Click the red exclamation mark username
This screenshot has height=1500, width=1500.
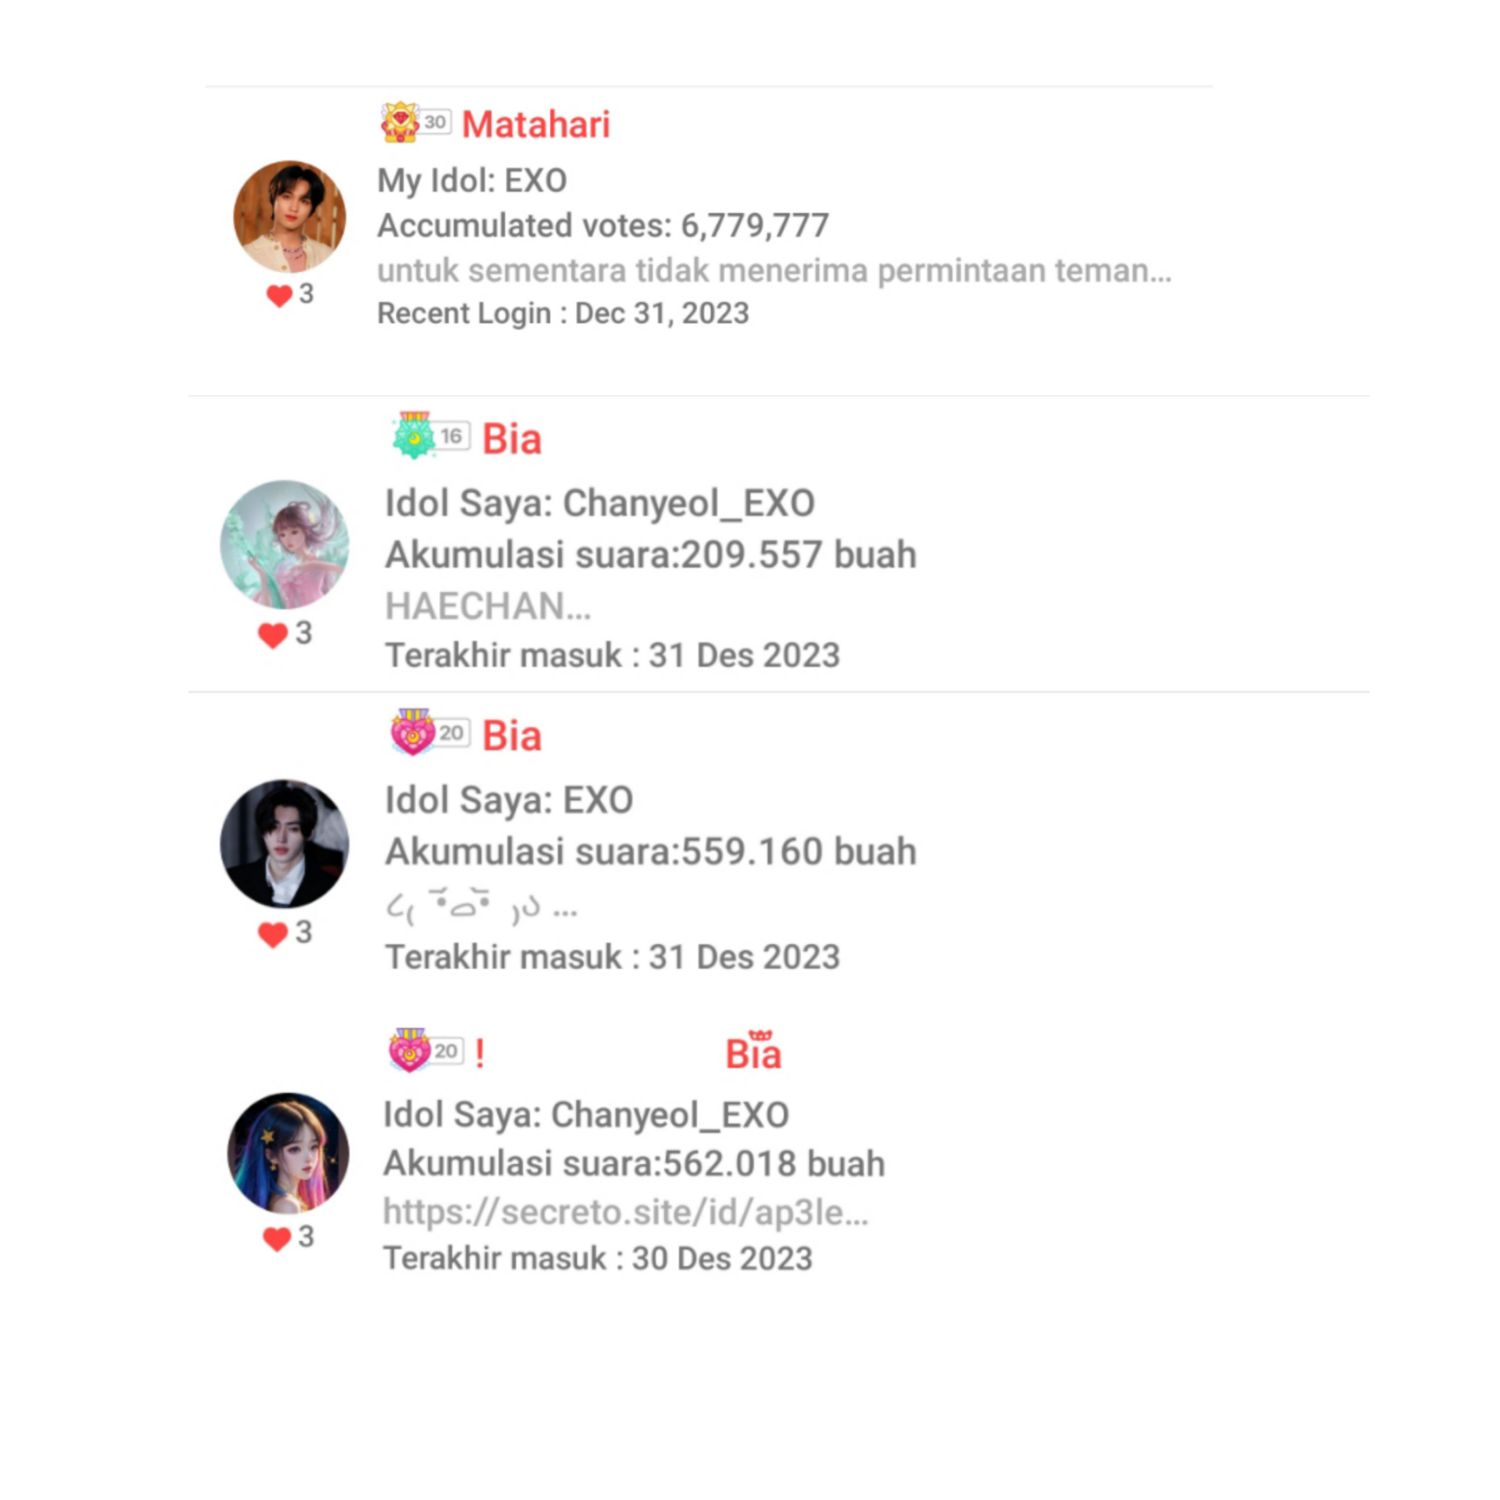[480, 1053]
